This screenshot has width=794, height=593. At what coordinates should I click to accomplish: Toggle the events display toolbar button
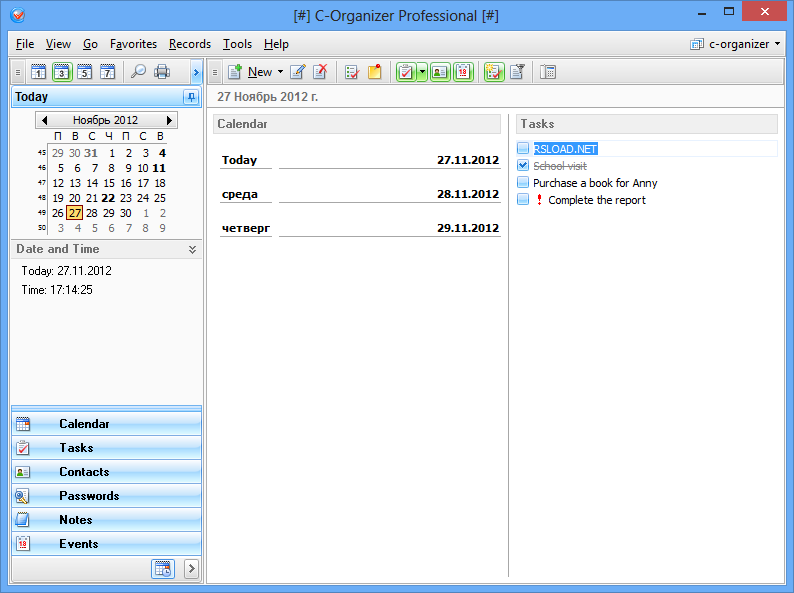tap(463, 72)
